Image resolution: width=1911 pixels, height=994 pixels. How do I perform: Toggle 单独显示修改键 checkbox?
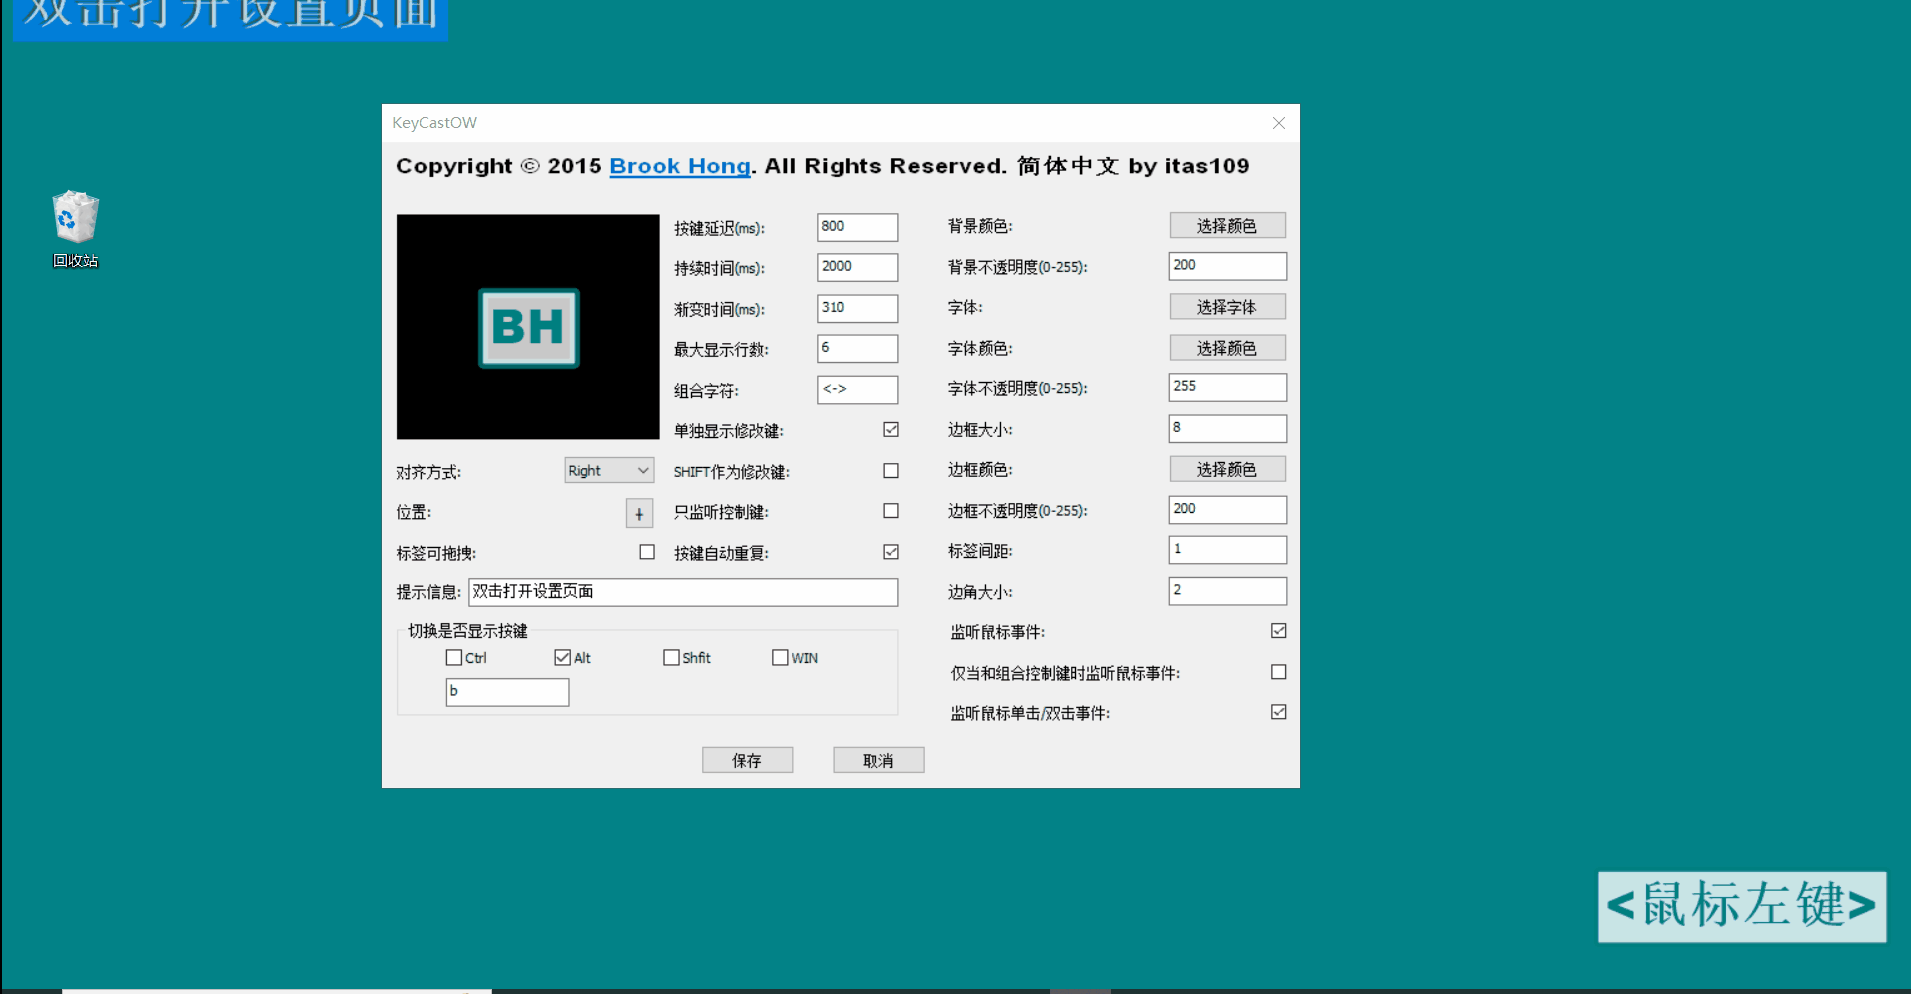[x=891, y=430]
